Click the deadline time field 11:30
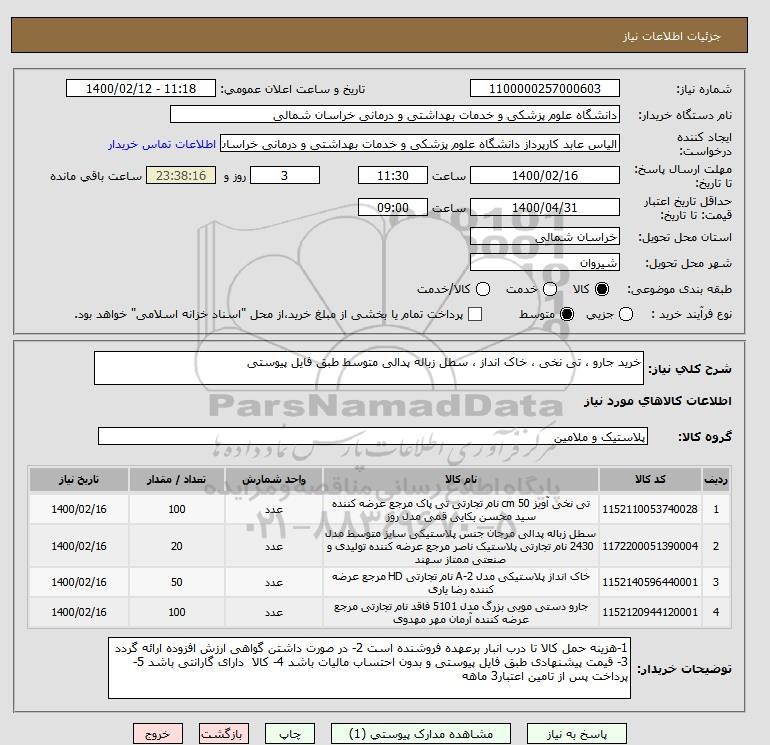The height and width of the screenshot is (745, 770). click(393, 175)
